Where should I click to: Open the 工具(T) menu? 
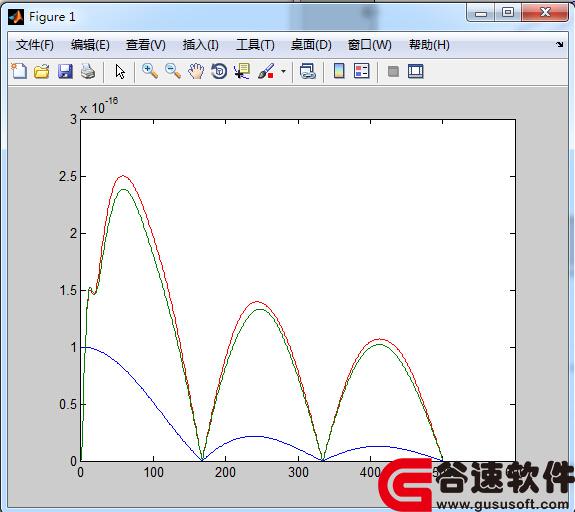[x=255, y=45]
